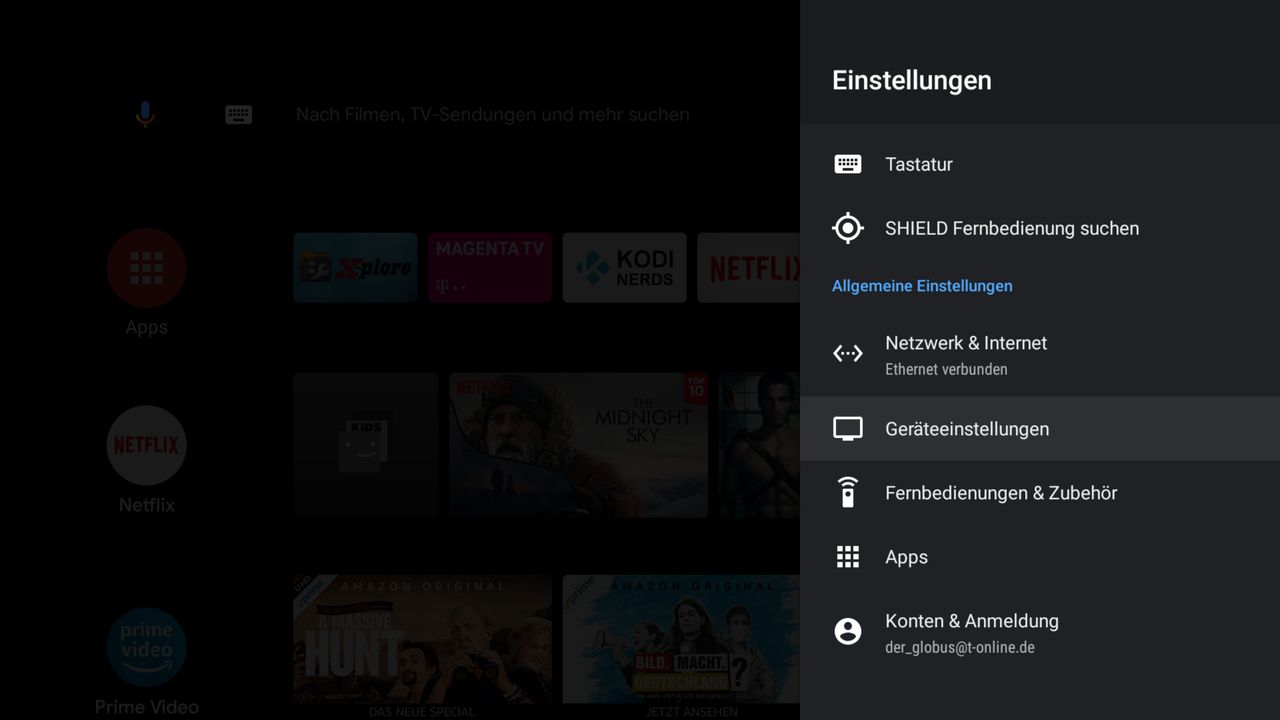Open the Netflix Kids tile
Viewport: 1280px width, 720px height.
(366, 445)
